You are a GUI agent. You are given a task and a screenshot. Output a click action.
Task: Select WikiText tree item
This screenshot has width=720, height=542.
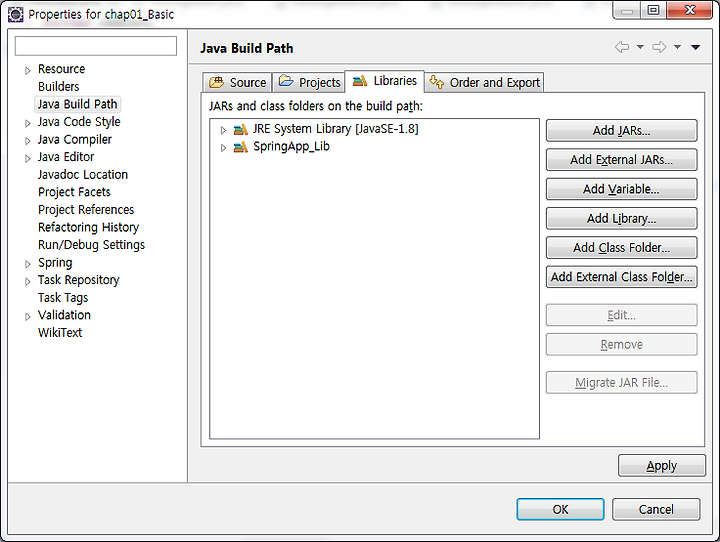click(60, 333)
